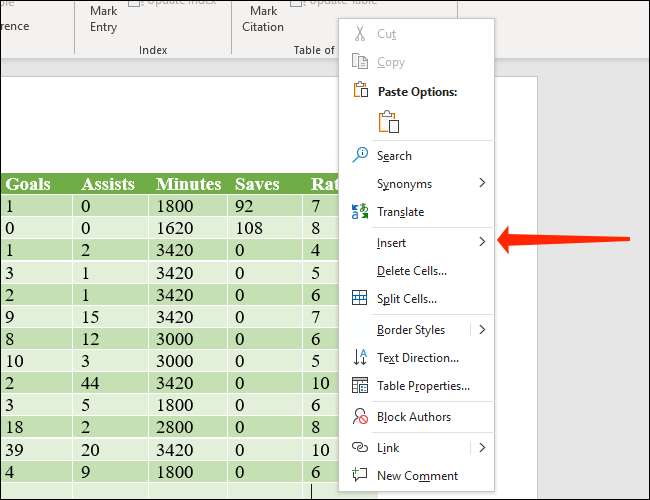650x500 pixels.
Task: Click the Mark Citation button
Action: pyautogui.click(x=263, y=19)
